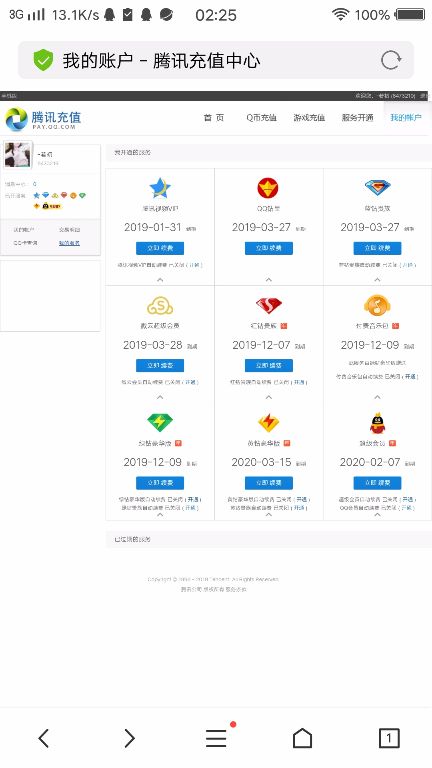Click 开通 link under 2019-12-07 red diamond
Image resolution: width=432 pixels, height=768 pixels.
[299, 382]
